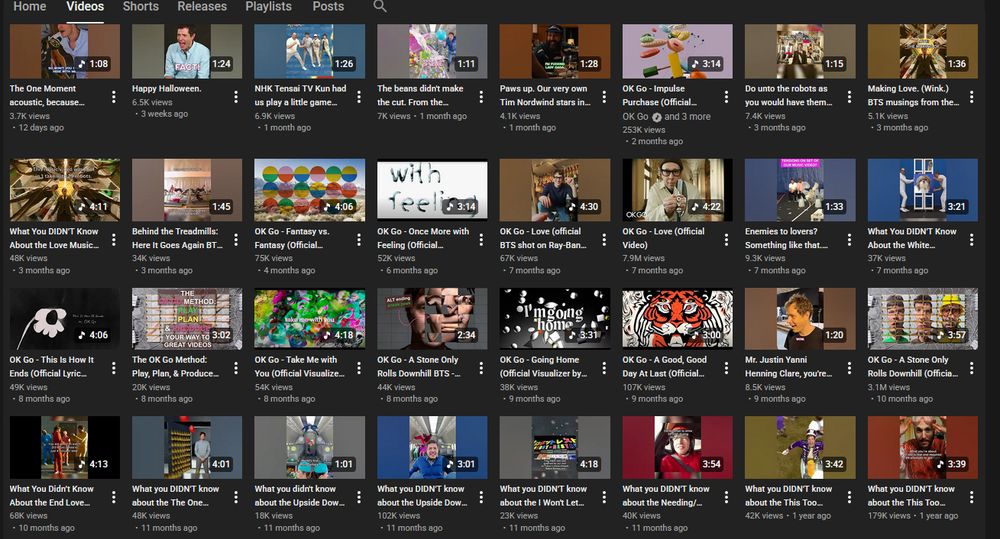Open the 'I'm going home' visualizer thumbnail

[555, 318]
